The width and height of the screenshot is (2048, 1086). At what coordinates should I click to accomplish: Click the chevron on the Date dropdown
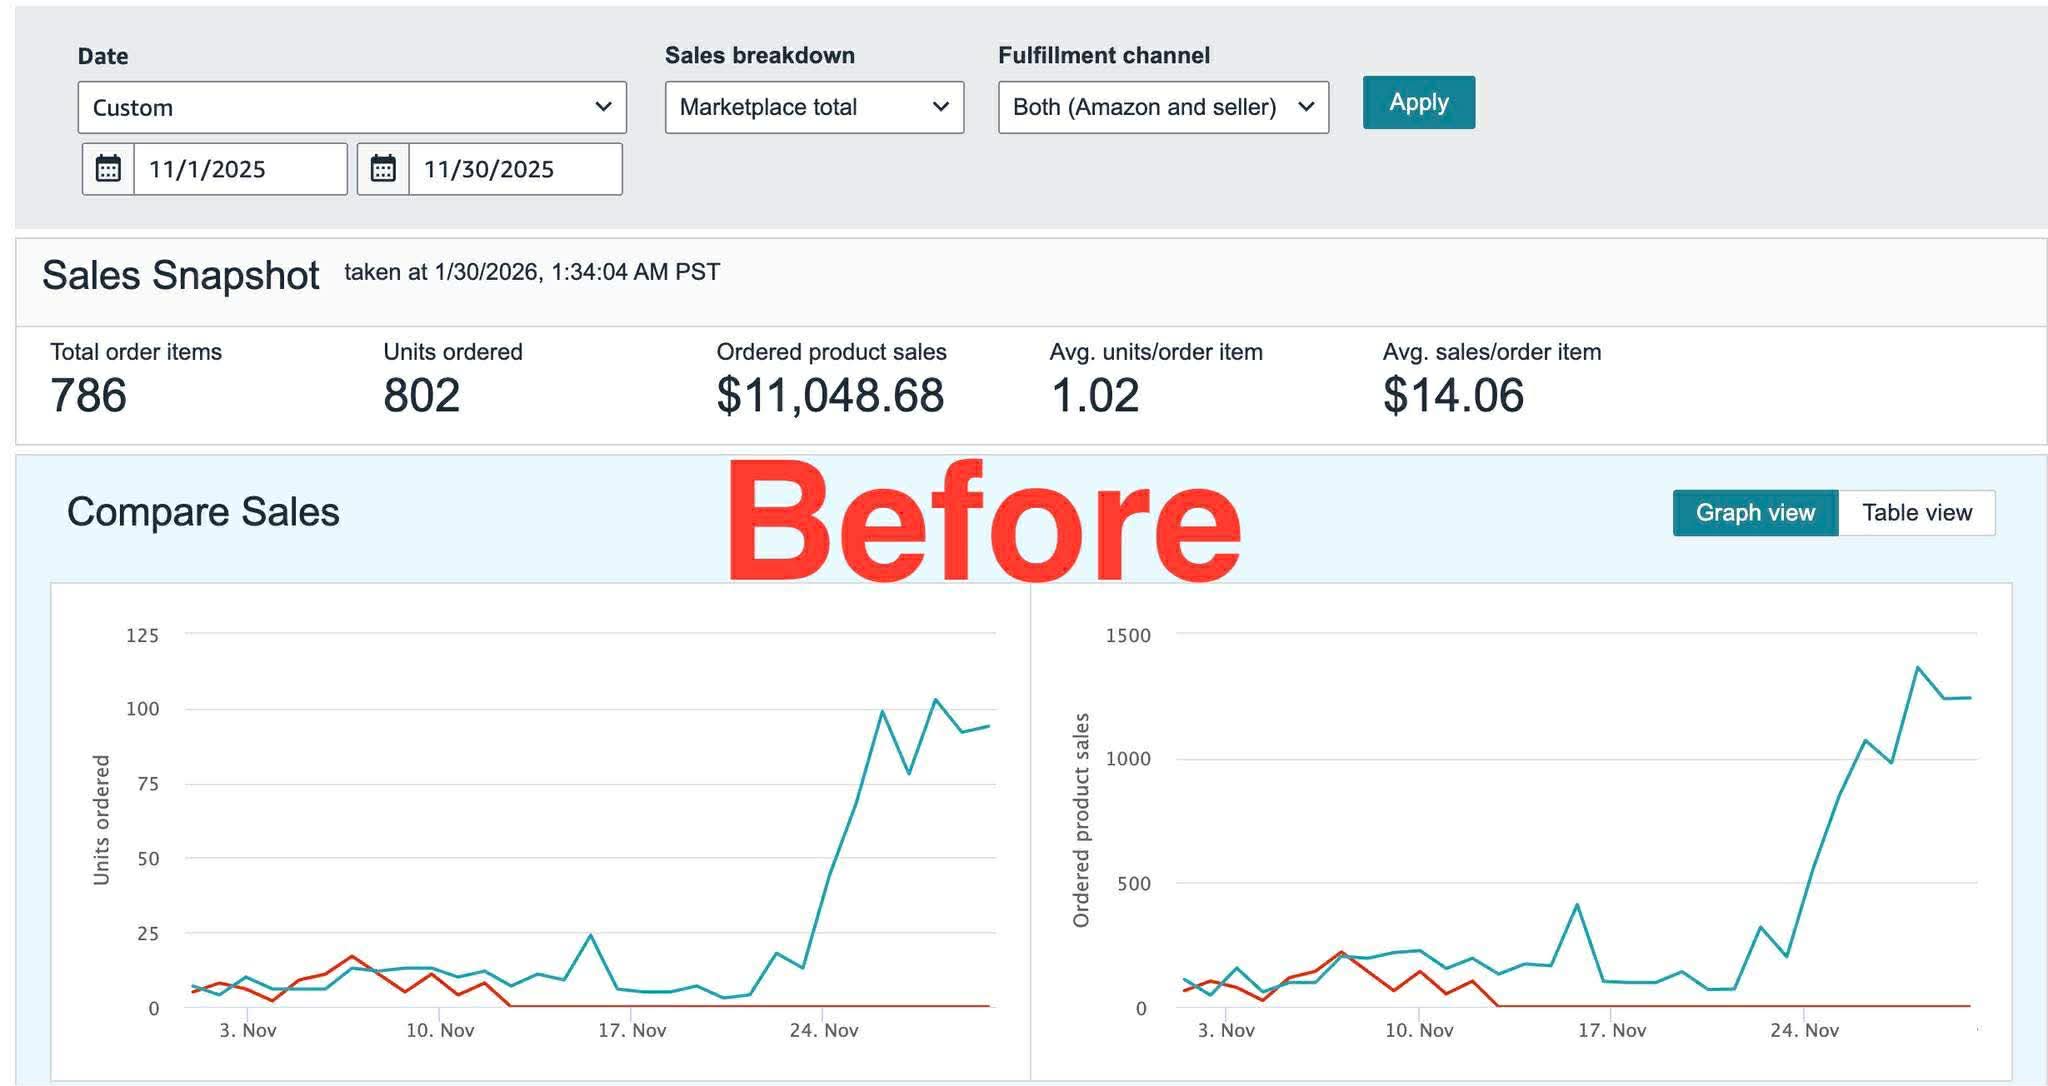(x=603, y=107)
